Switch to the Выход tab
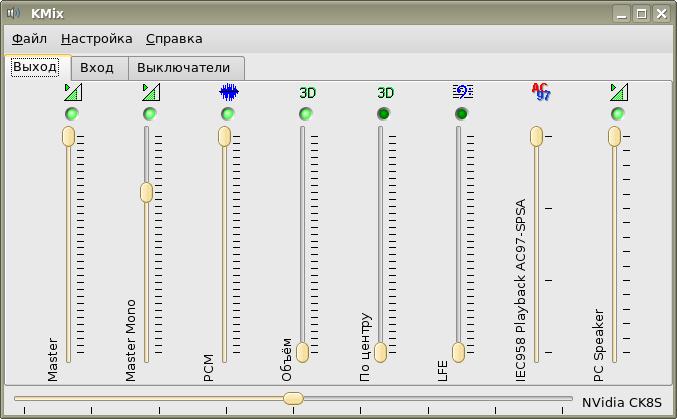The image size is (677, 419). [37, 67]
